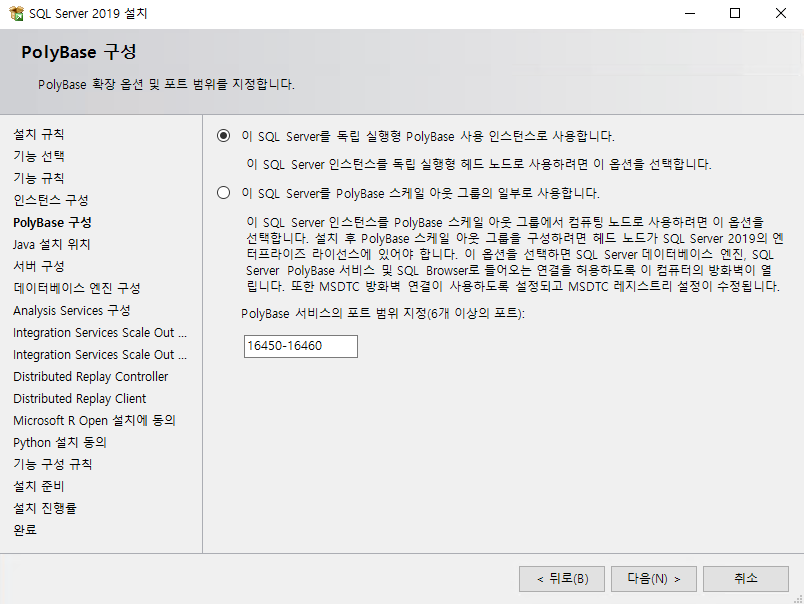Select 인스턴스 구성 step in sidebar
This screenshot has height=604, width=804.
(51, 200)
